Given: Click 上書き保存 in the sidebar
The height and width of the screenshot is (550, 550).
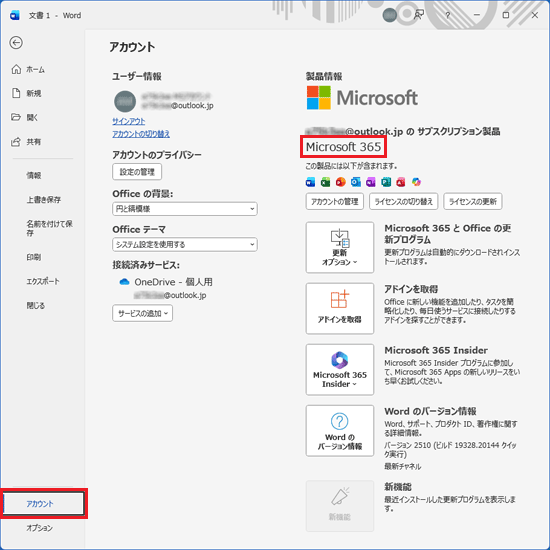Looking at the screenshot, I should [x=44, y=200].
